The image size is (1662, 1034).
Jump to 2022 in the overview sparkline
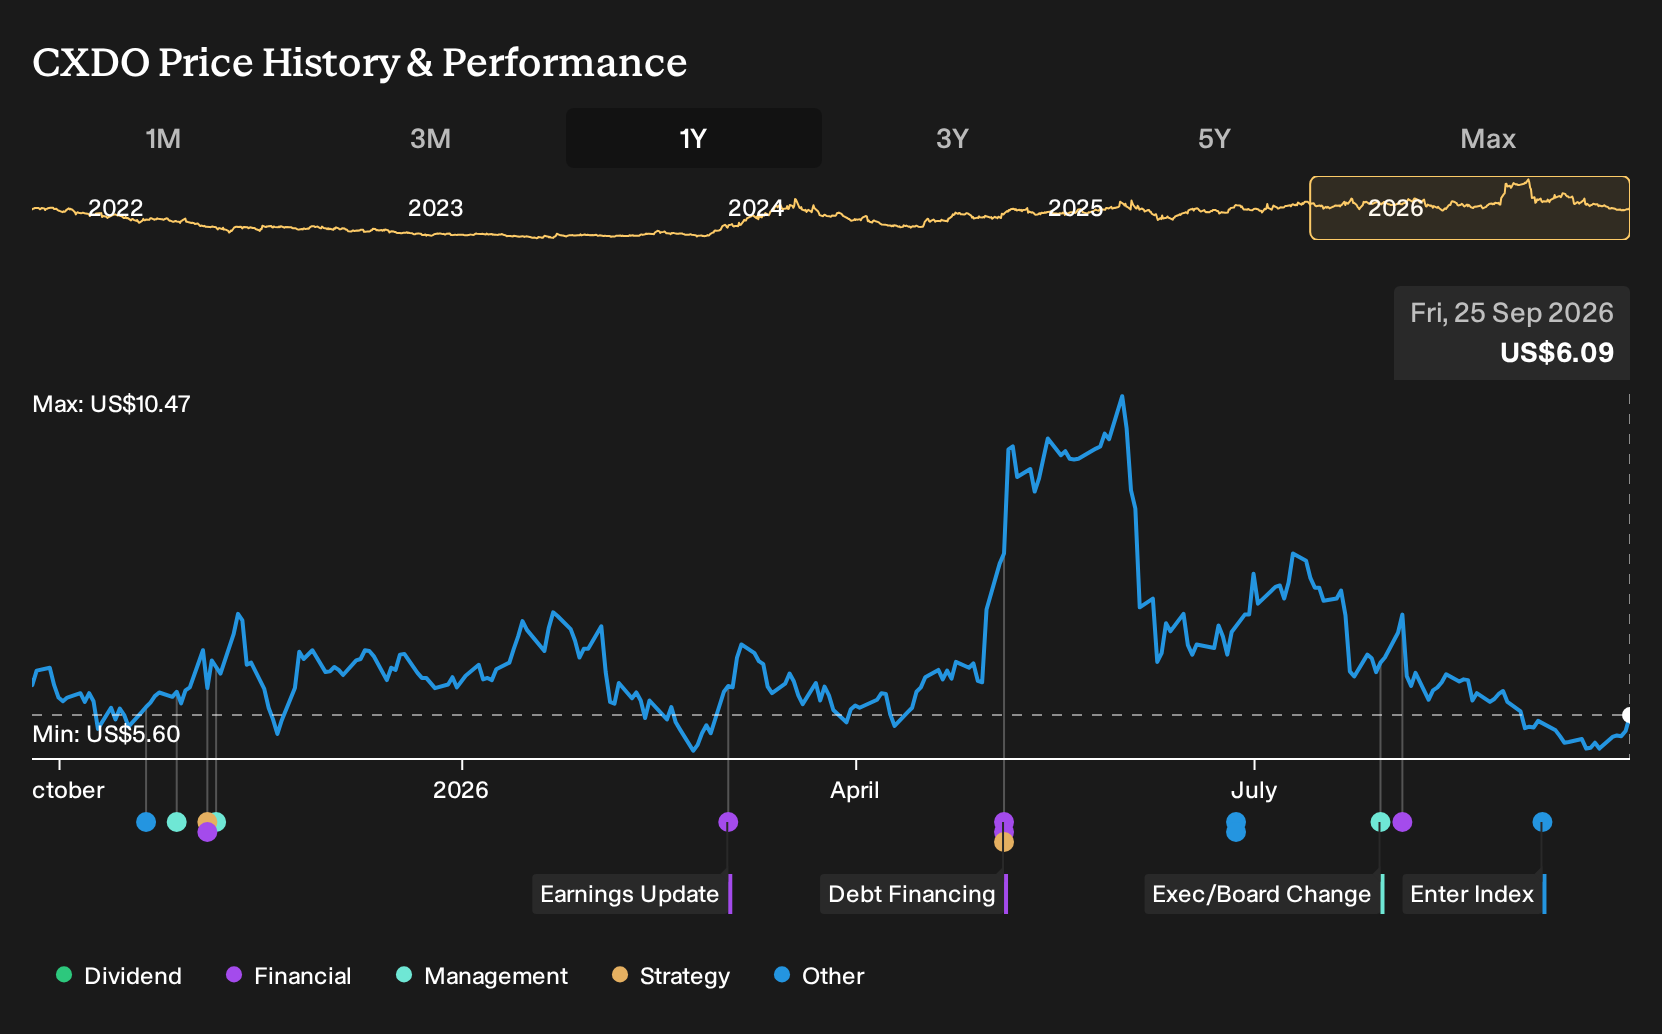point(116,208)
